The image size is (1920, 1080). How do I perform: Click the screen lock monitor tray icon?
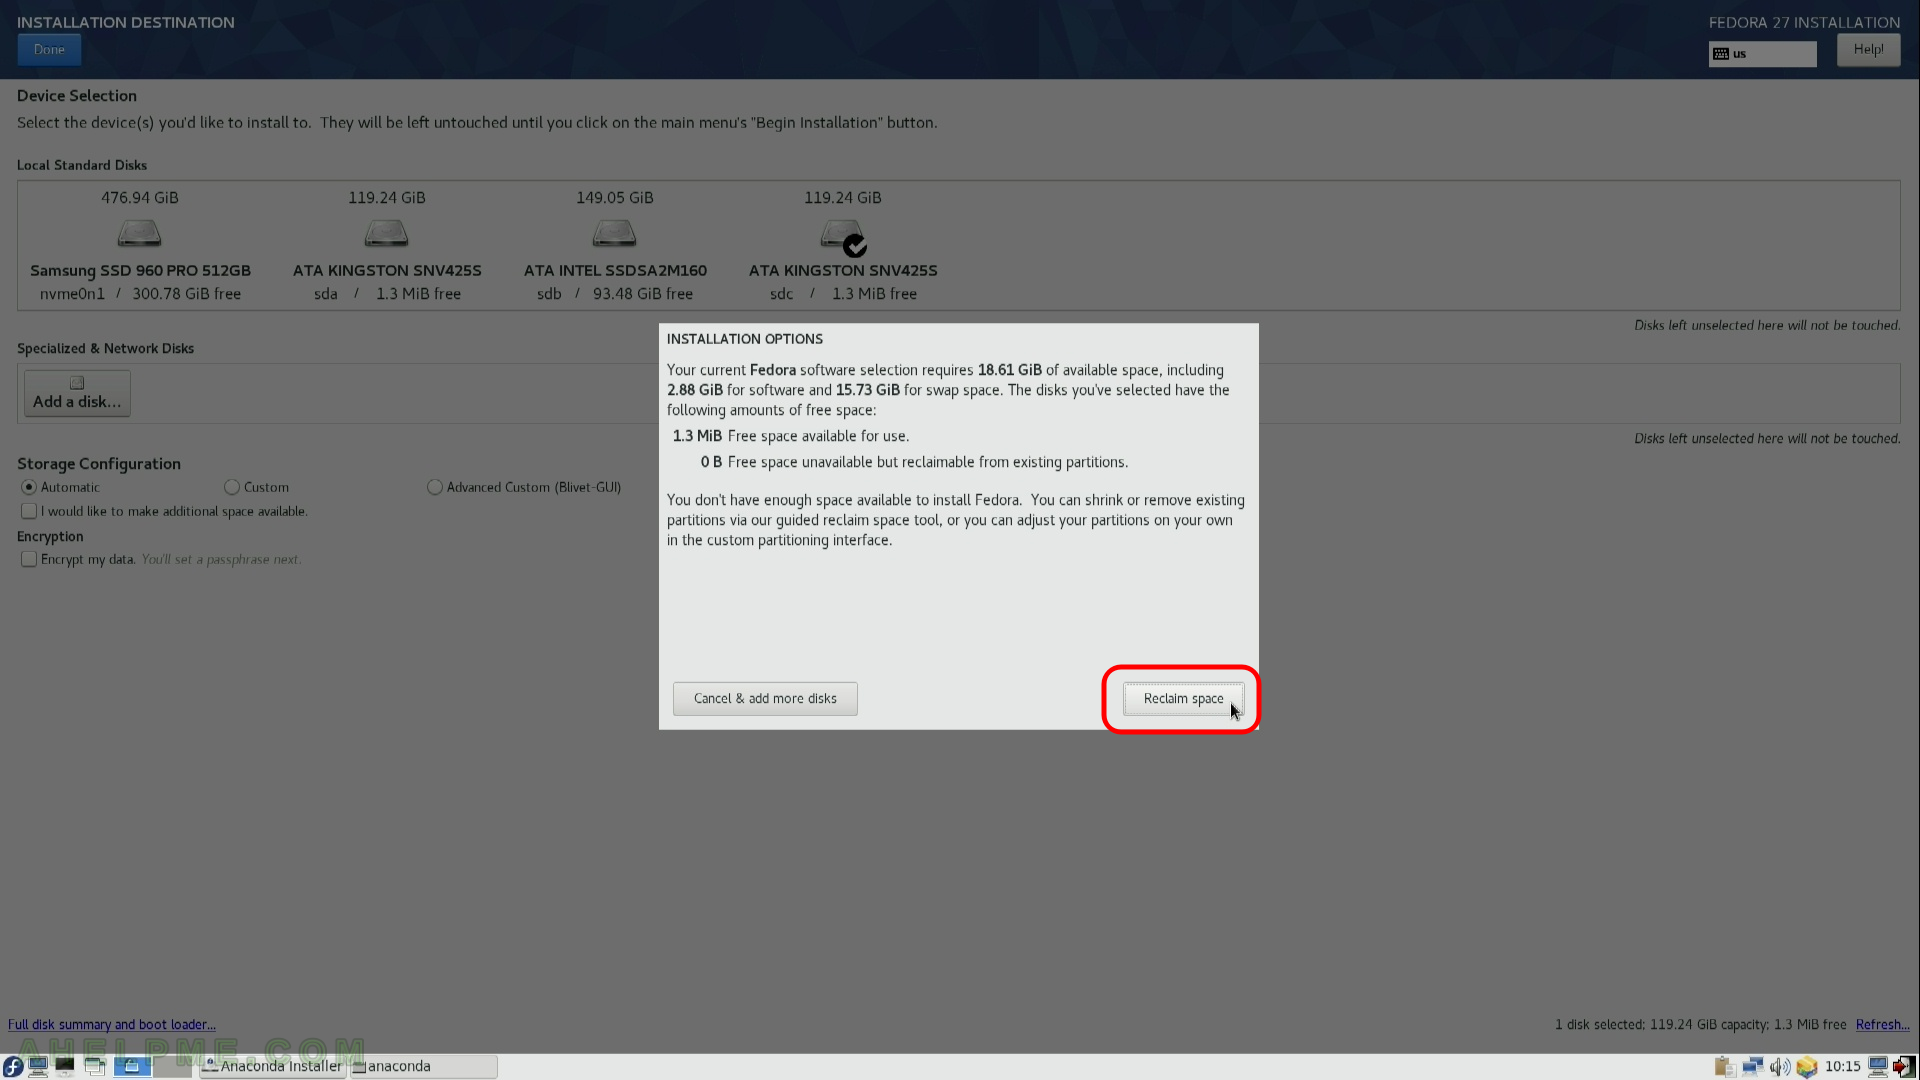tap(1878, 1067)
